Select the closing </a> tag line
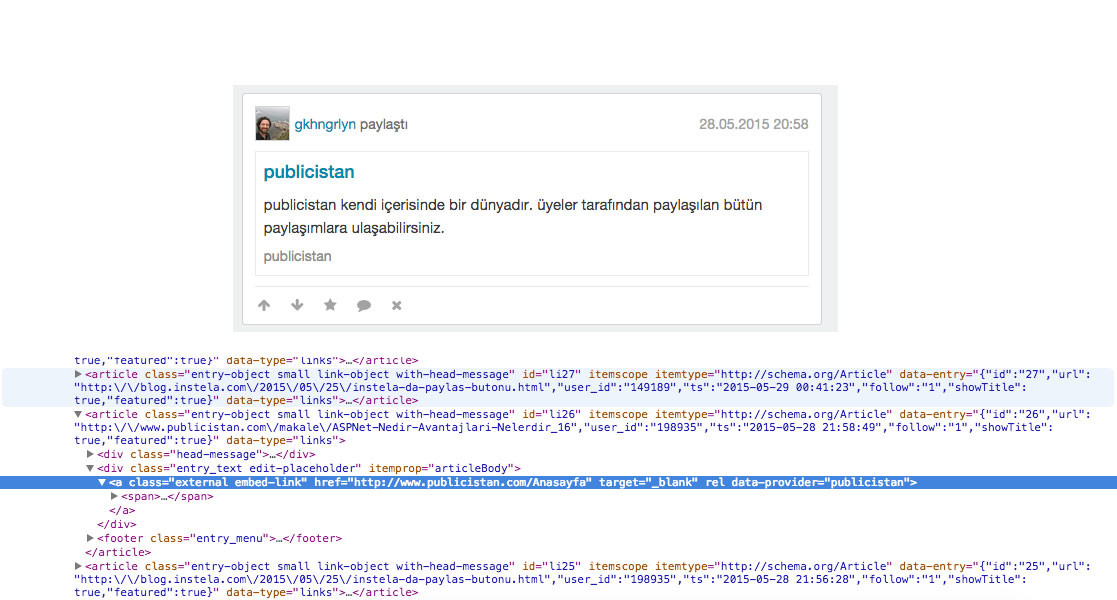Image resolution: width=1117 pixels, height=600 pixels. pos(122,510)
